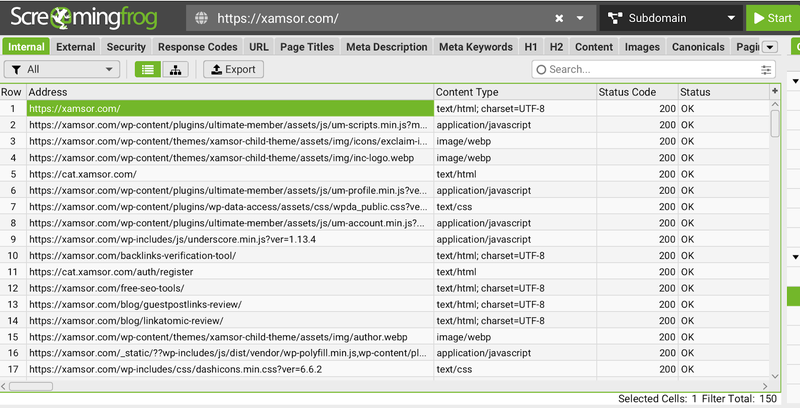Expand the Subdomain mode dropdown

tap(733, 18)
